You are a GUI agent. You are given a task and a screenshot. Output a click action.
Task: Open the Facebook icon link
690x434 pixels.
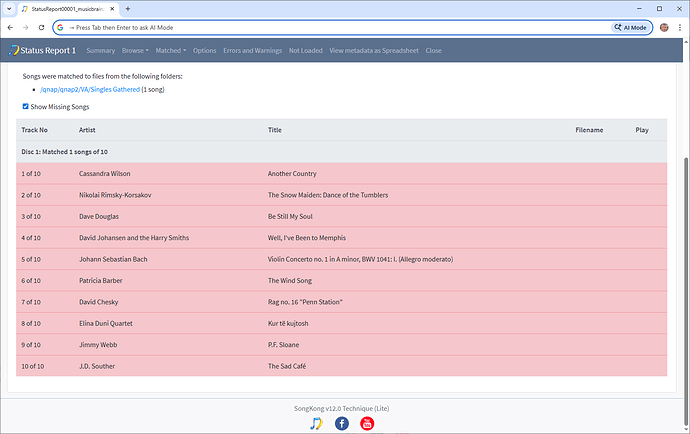342,423
